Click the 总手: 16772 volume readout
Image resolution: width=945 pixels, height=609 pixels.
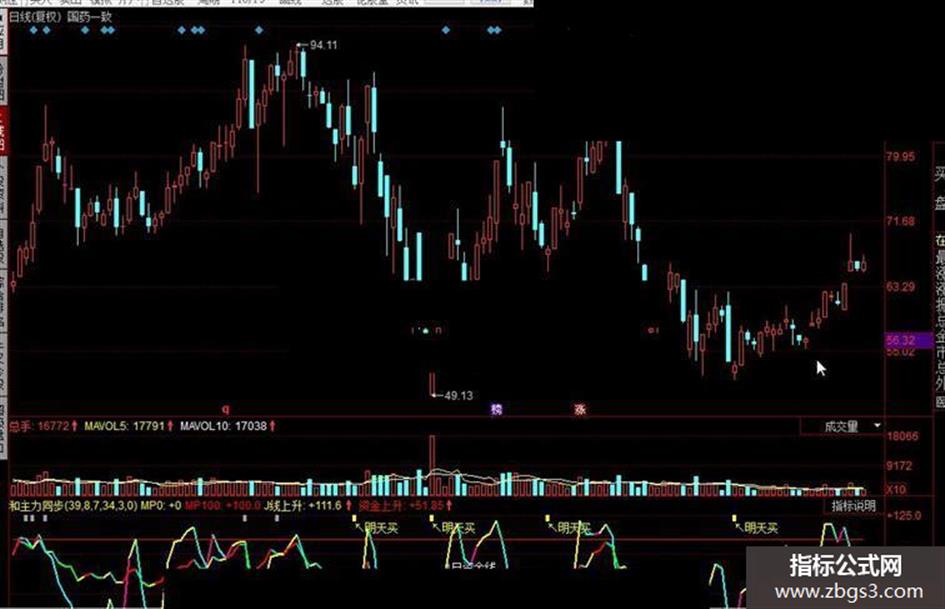point(43,426)
